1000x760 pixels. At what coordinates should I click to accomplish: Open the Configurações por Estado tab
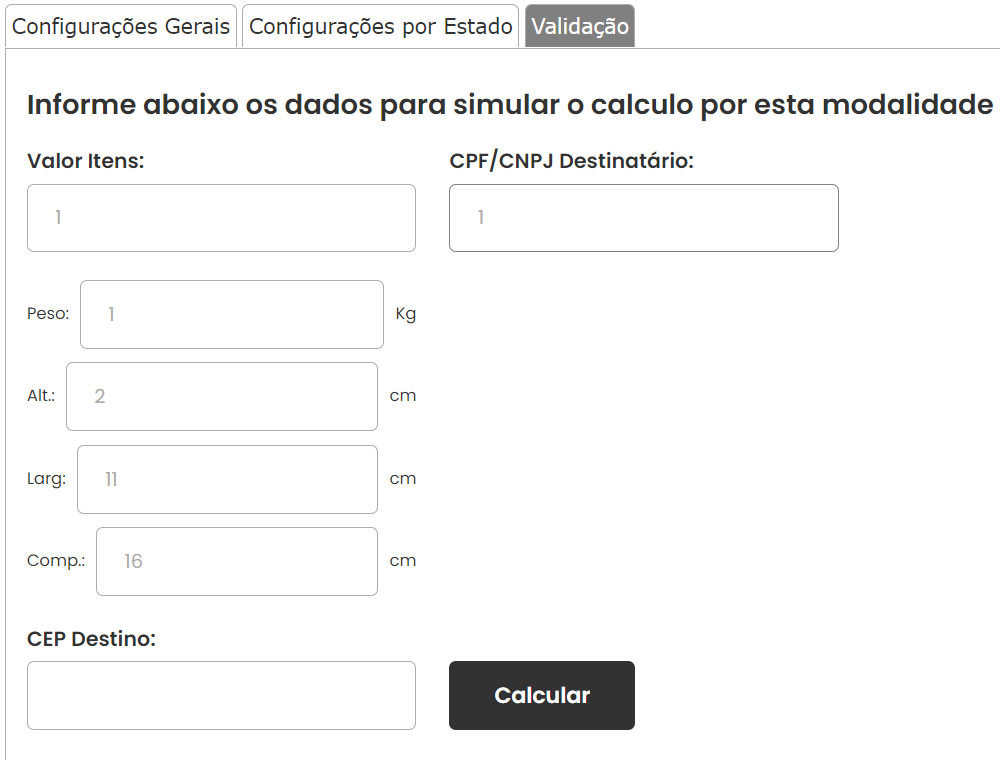point(380,26)
